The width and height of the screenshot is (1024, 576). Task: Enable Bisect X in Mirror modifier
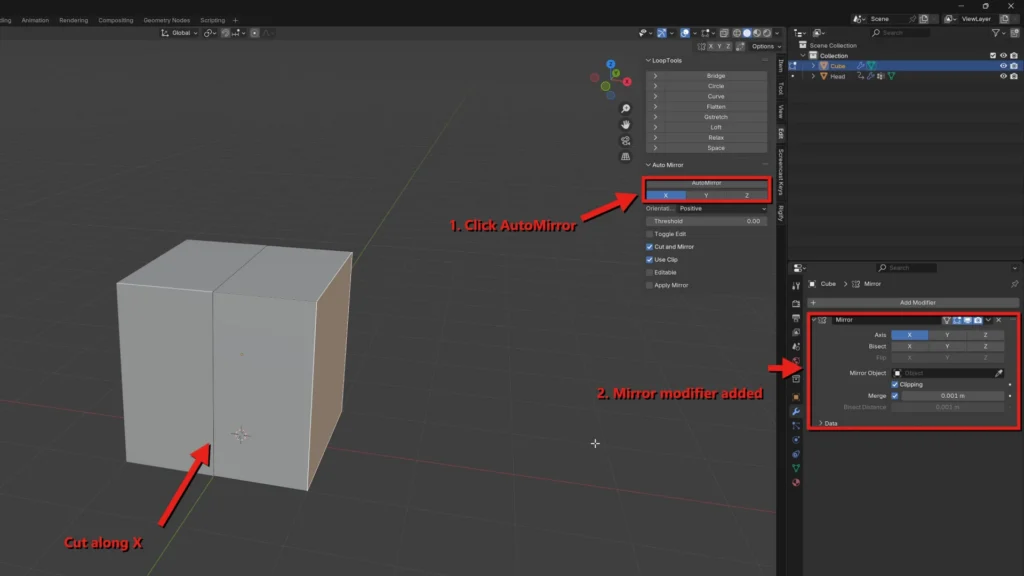point(909,347)
